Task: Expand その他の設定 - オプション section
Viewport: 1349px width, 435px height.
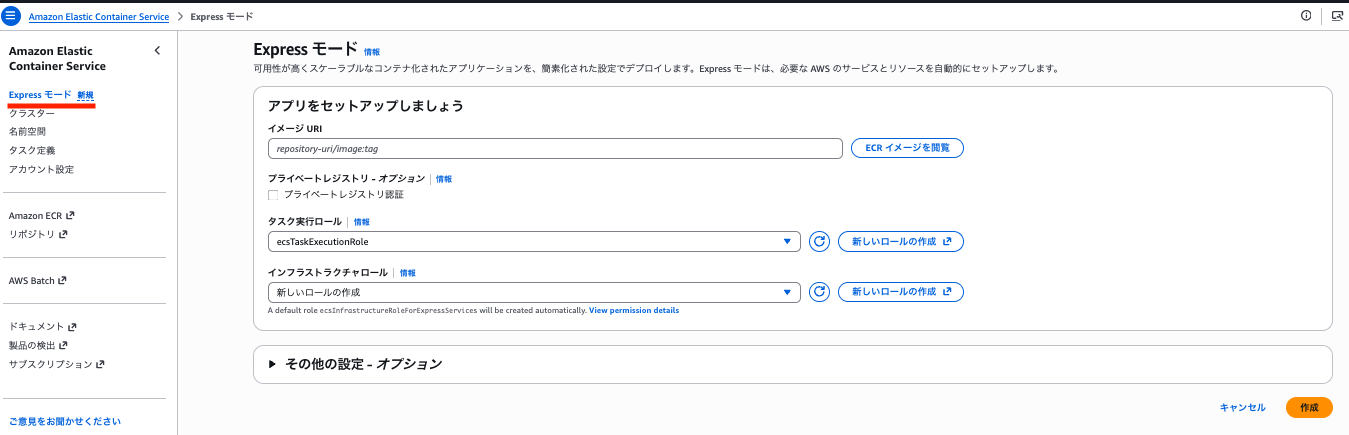Action: coord(355,364)
